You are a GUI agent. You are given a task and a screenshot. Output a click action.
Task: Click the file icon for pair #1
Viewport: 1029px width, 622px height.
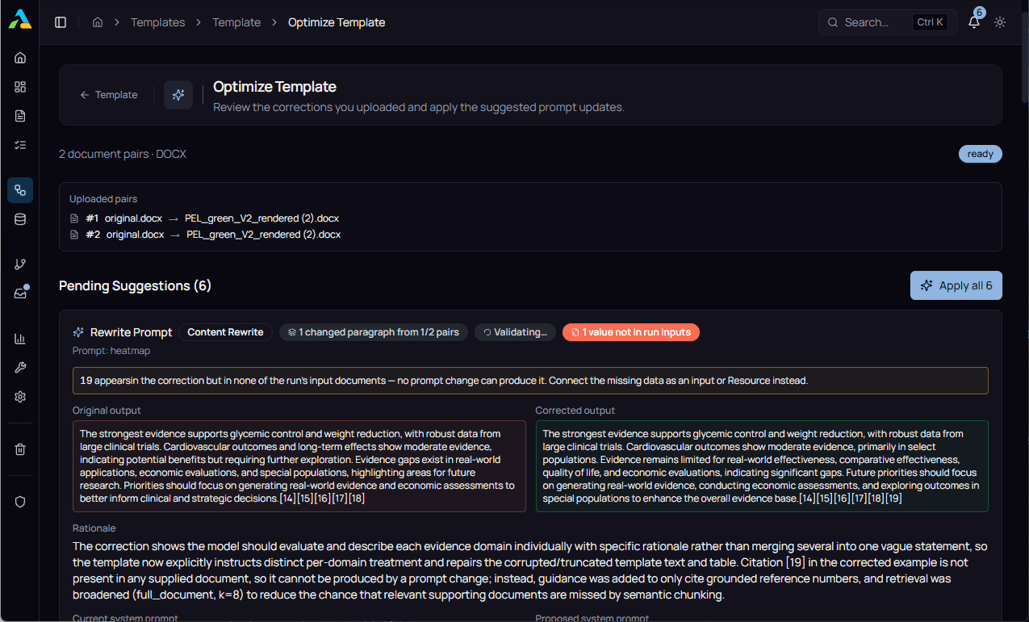(74, 218)
